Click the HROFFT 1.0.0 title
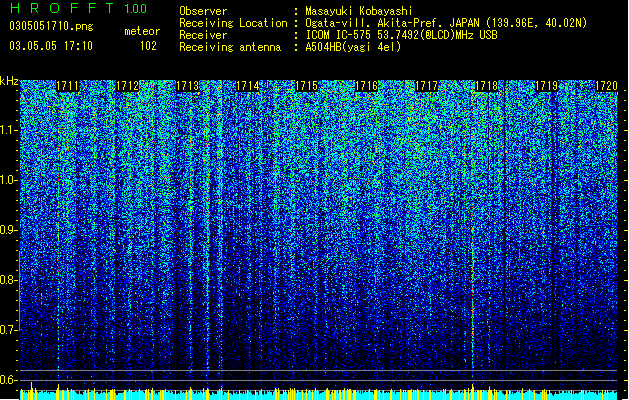629x400 pixels. [x=78, y=8]
